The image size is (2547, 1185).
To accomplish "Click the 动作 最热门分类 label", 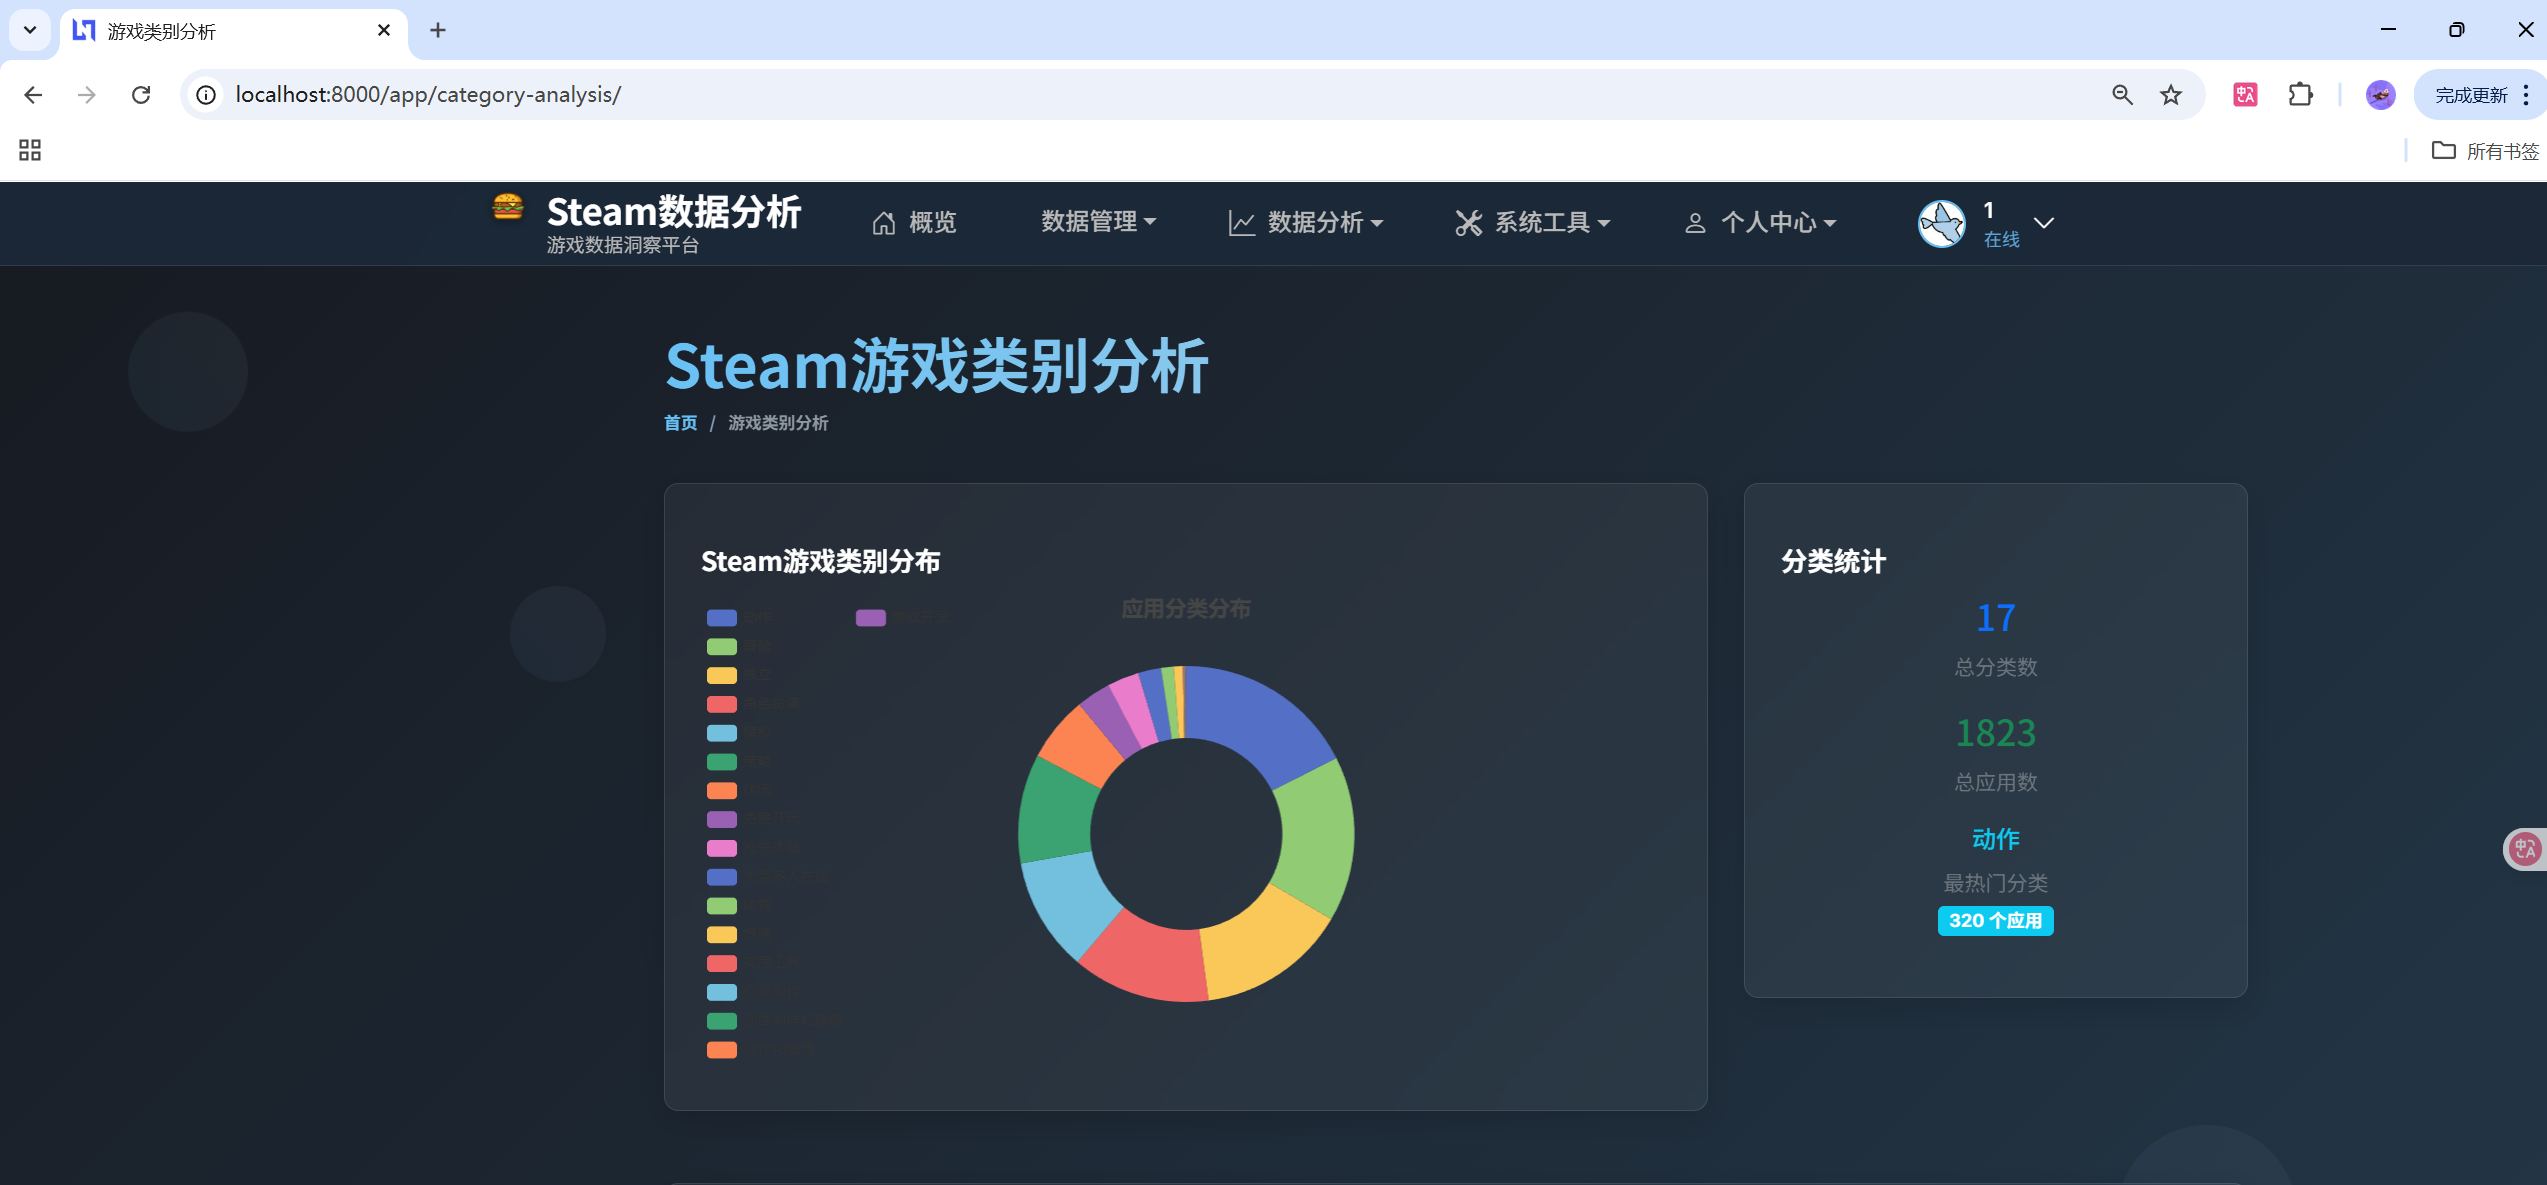I will (x=1996, y=839).
